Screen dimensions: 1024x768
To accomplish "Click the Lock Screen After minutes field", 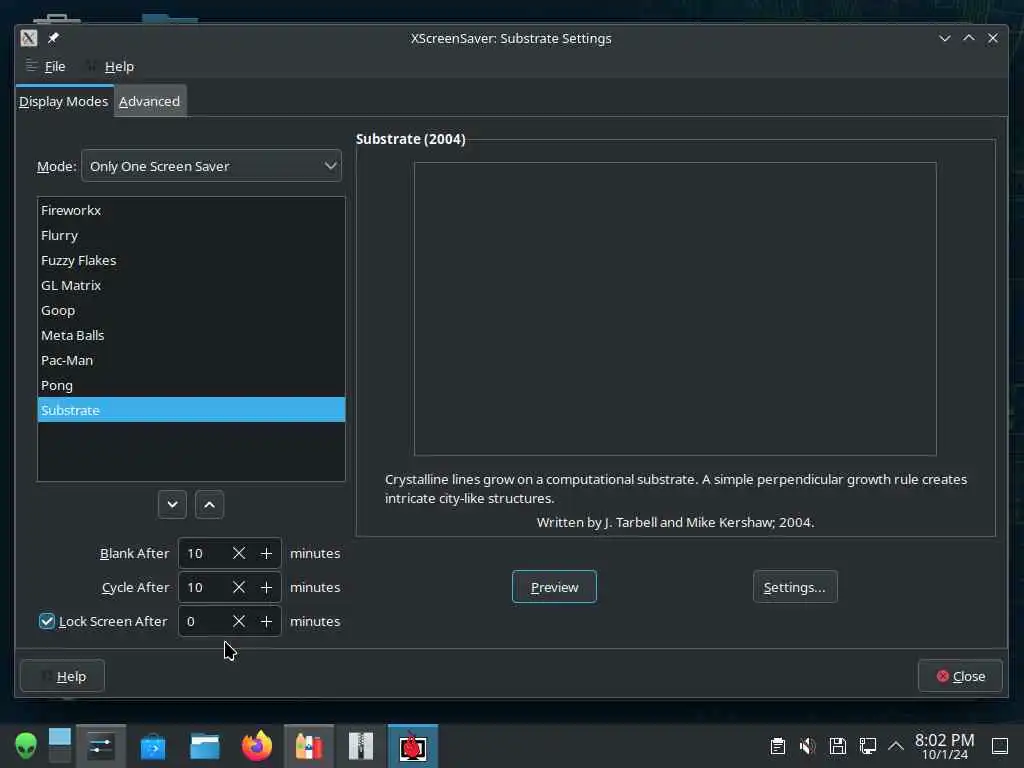I will pyautogui.click(x=203, y=621).
